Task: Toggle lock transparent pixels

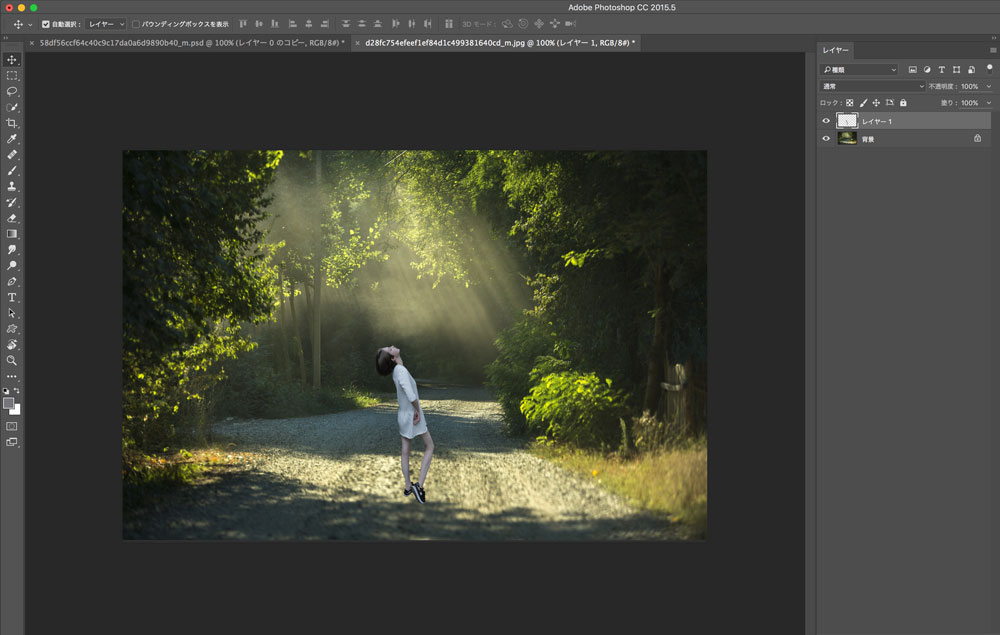Action: (850, 103)
